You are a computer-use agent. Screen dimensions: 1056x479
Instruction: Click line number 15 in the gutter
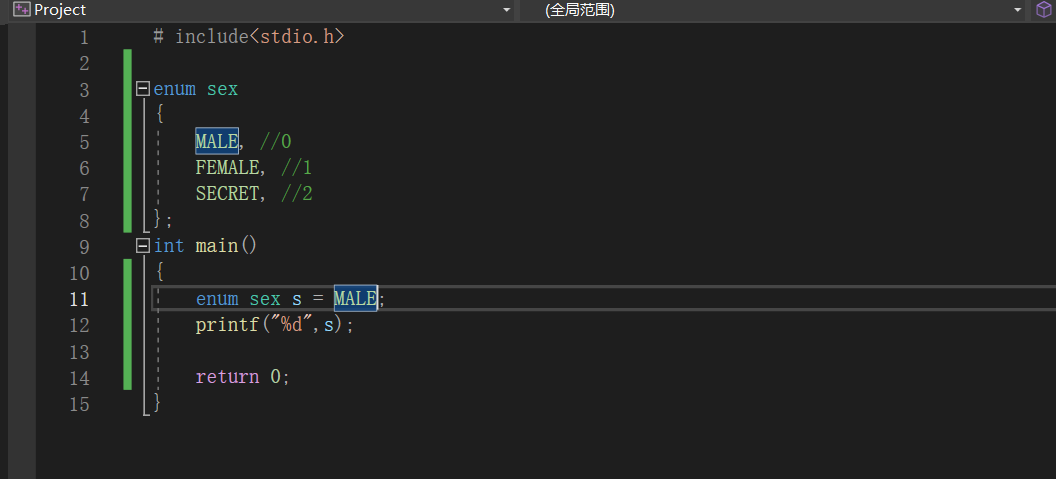tap(79, 404)
